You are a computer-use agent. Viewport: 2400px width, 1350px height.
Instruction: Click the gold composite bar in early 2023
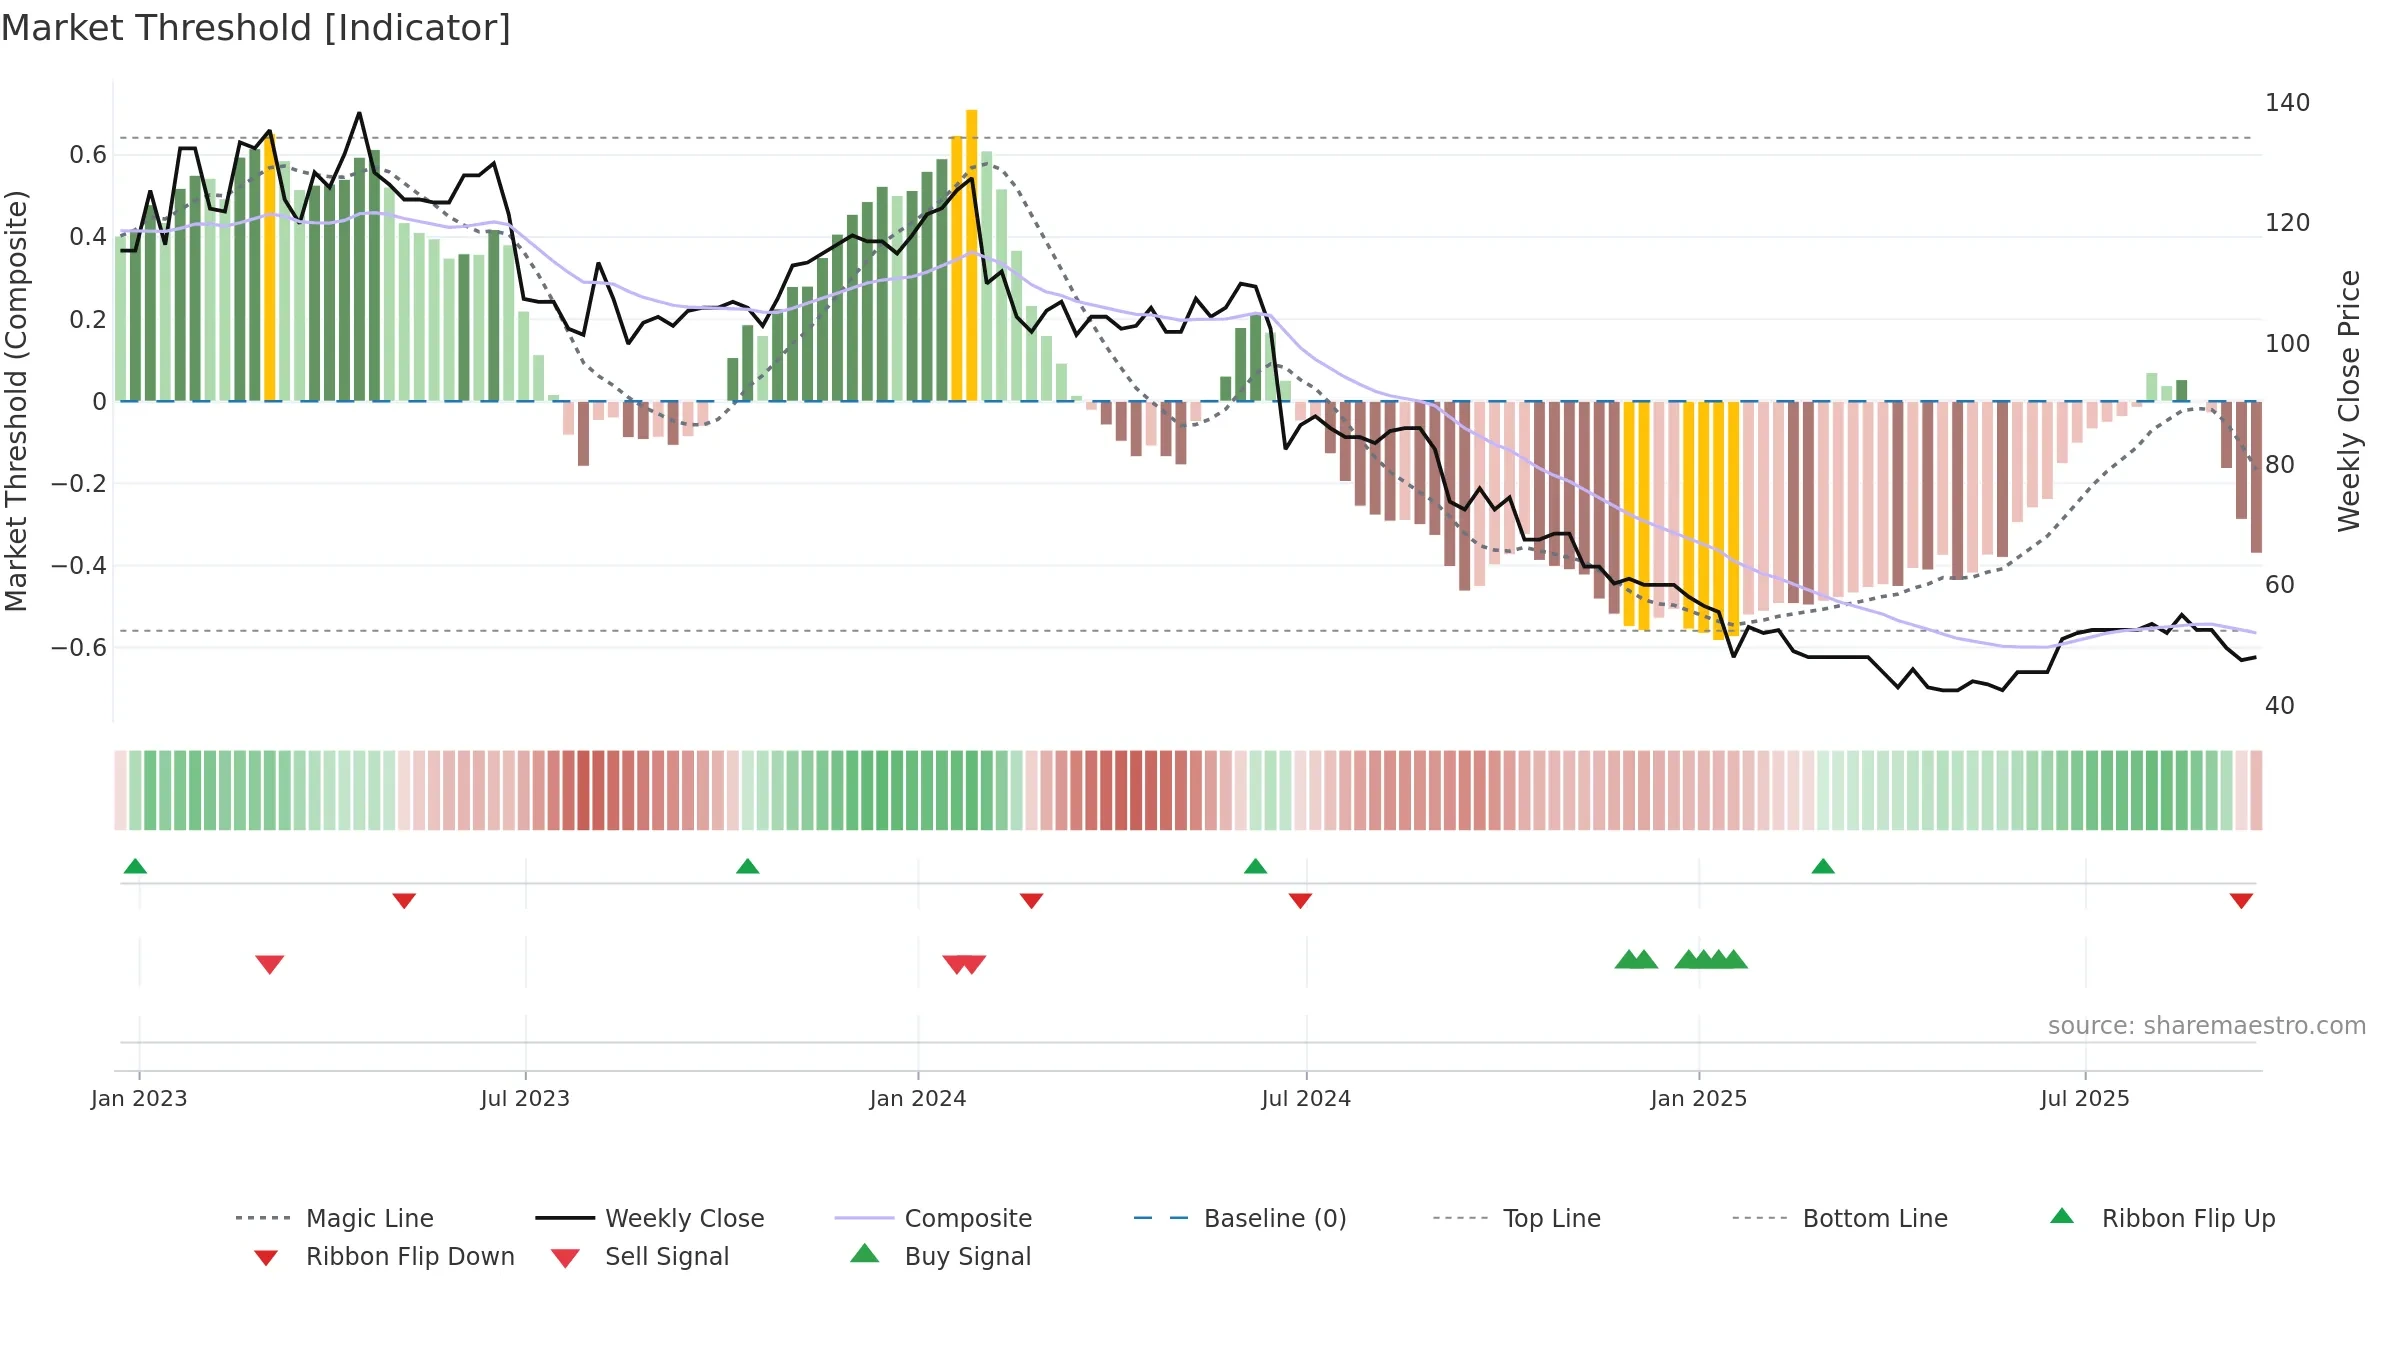click(269, 269)
